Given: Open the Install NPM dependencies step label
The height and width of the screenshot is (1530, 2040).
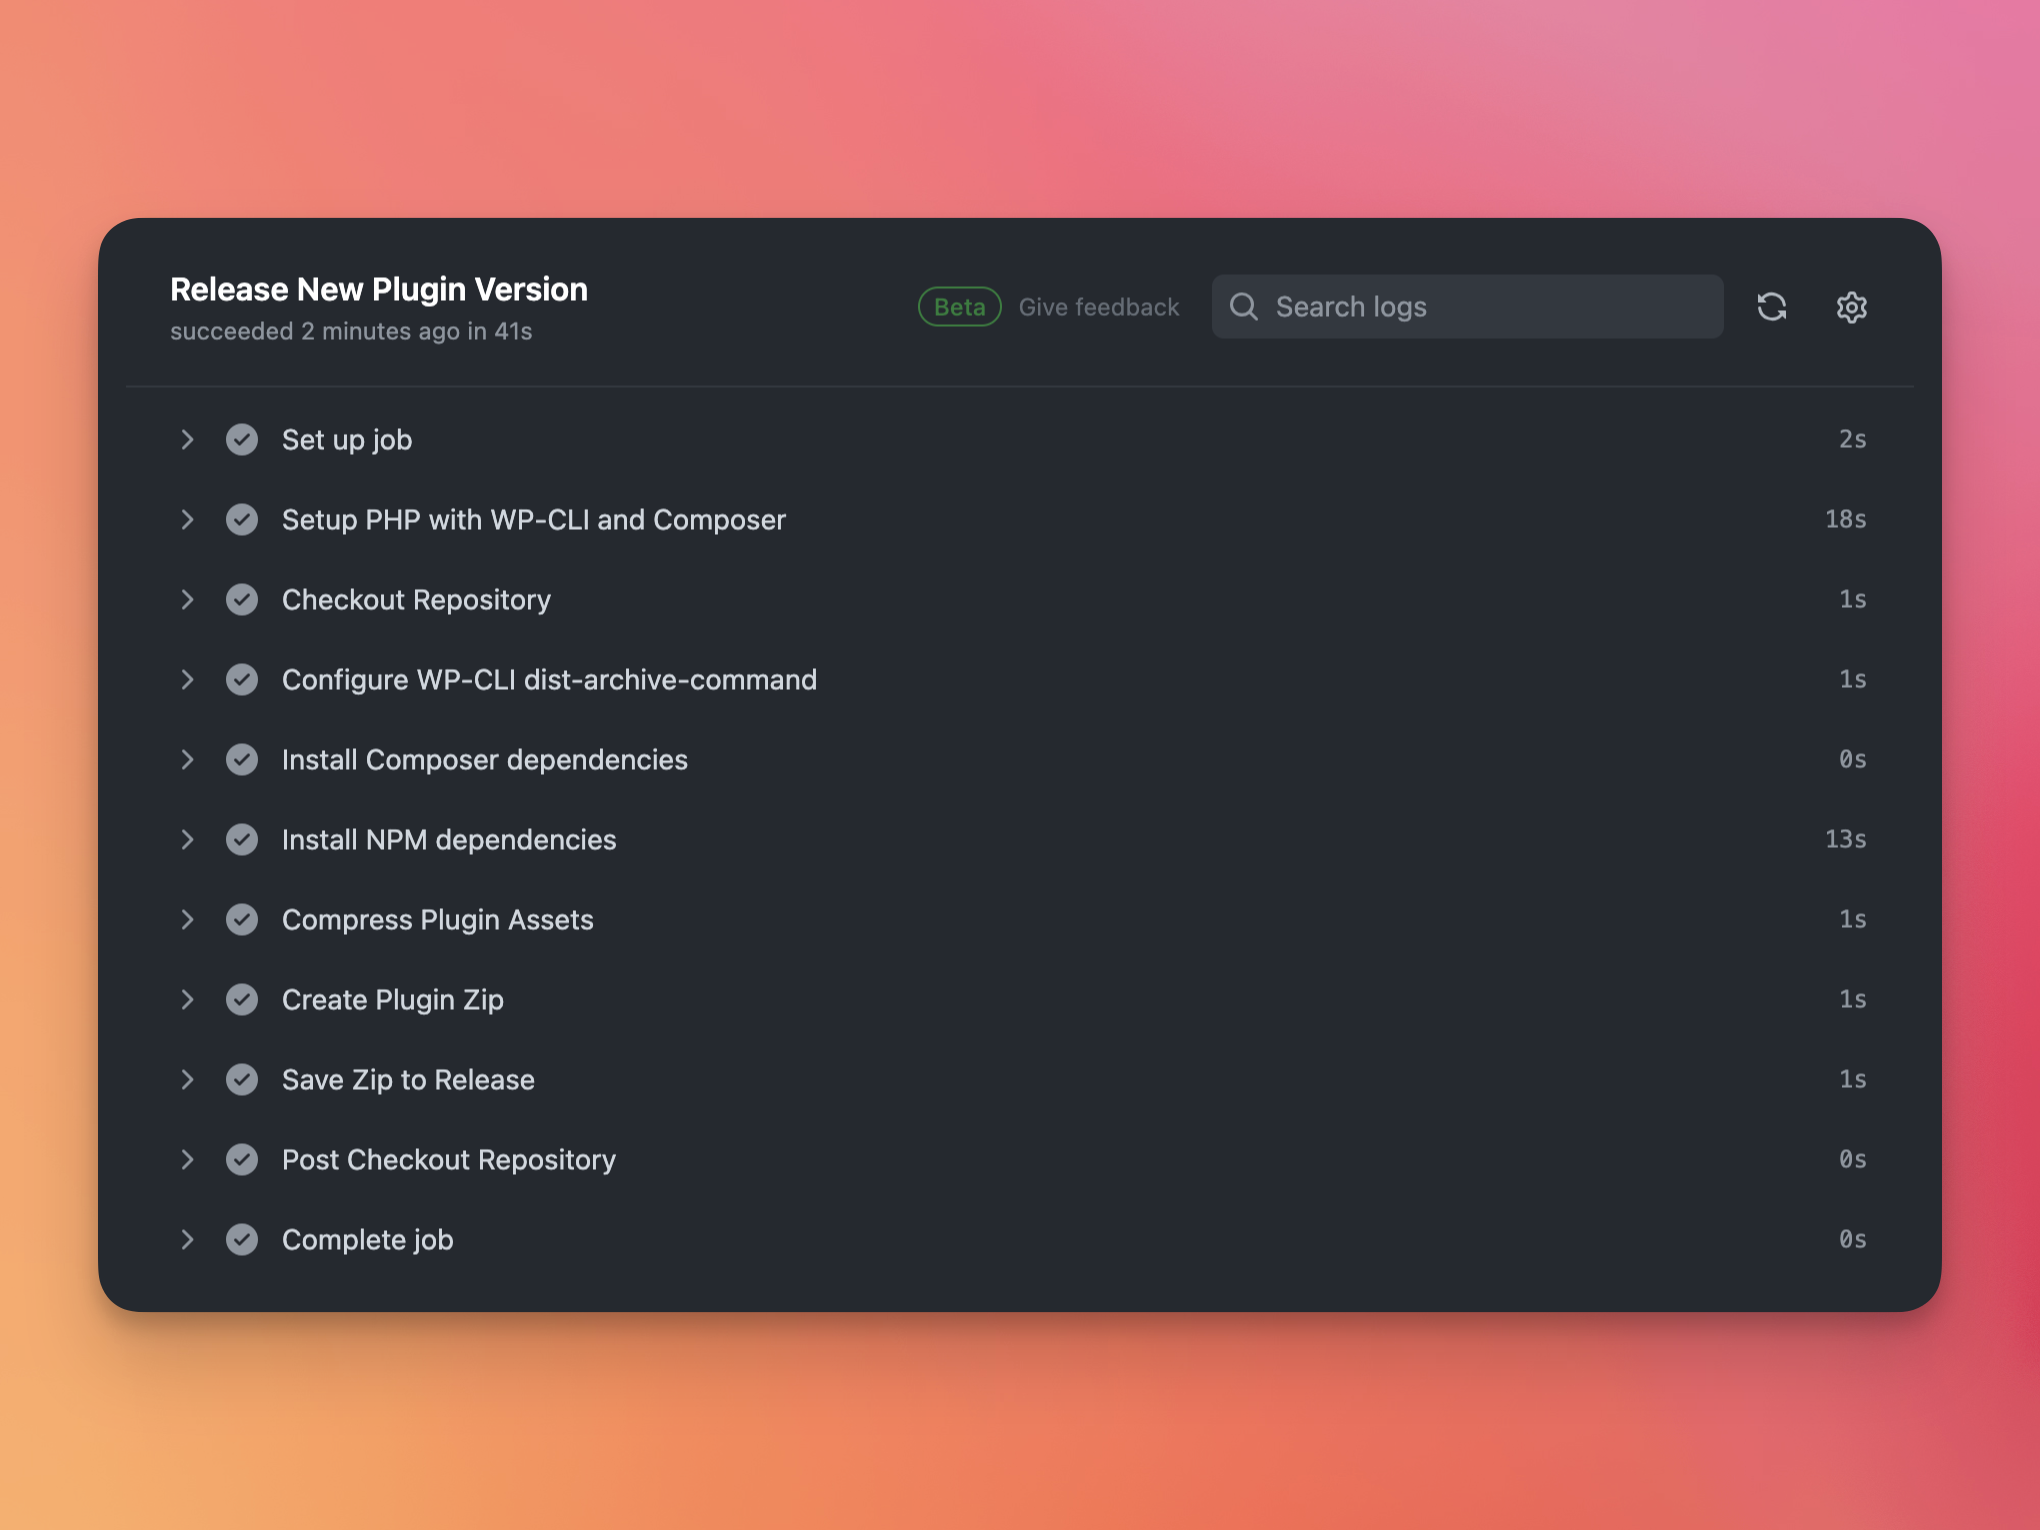Looking at the screenshot, I should click(x=448, y=840).
